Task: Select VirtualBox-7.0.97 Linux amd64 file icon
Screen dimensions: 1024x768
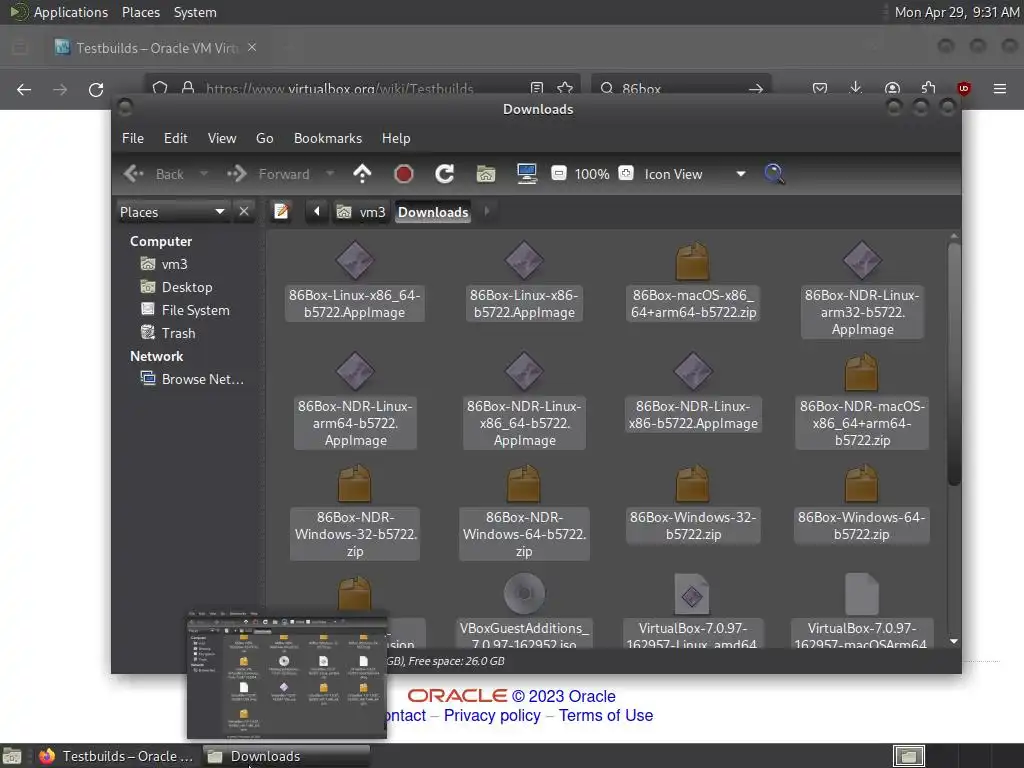Action: click(692, 594)
